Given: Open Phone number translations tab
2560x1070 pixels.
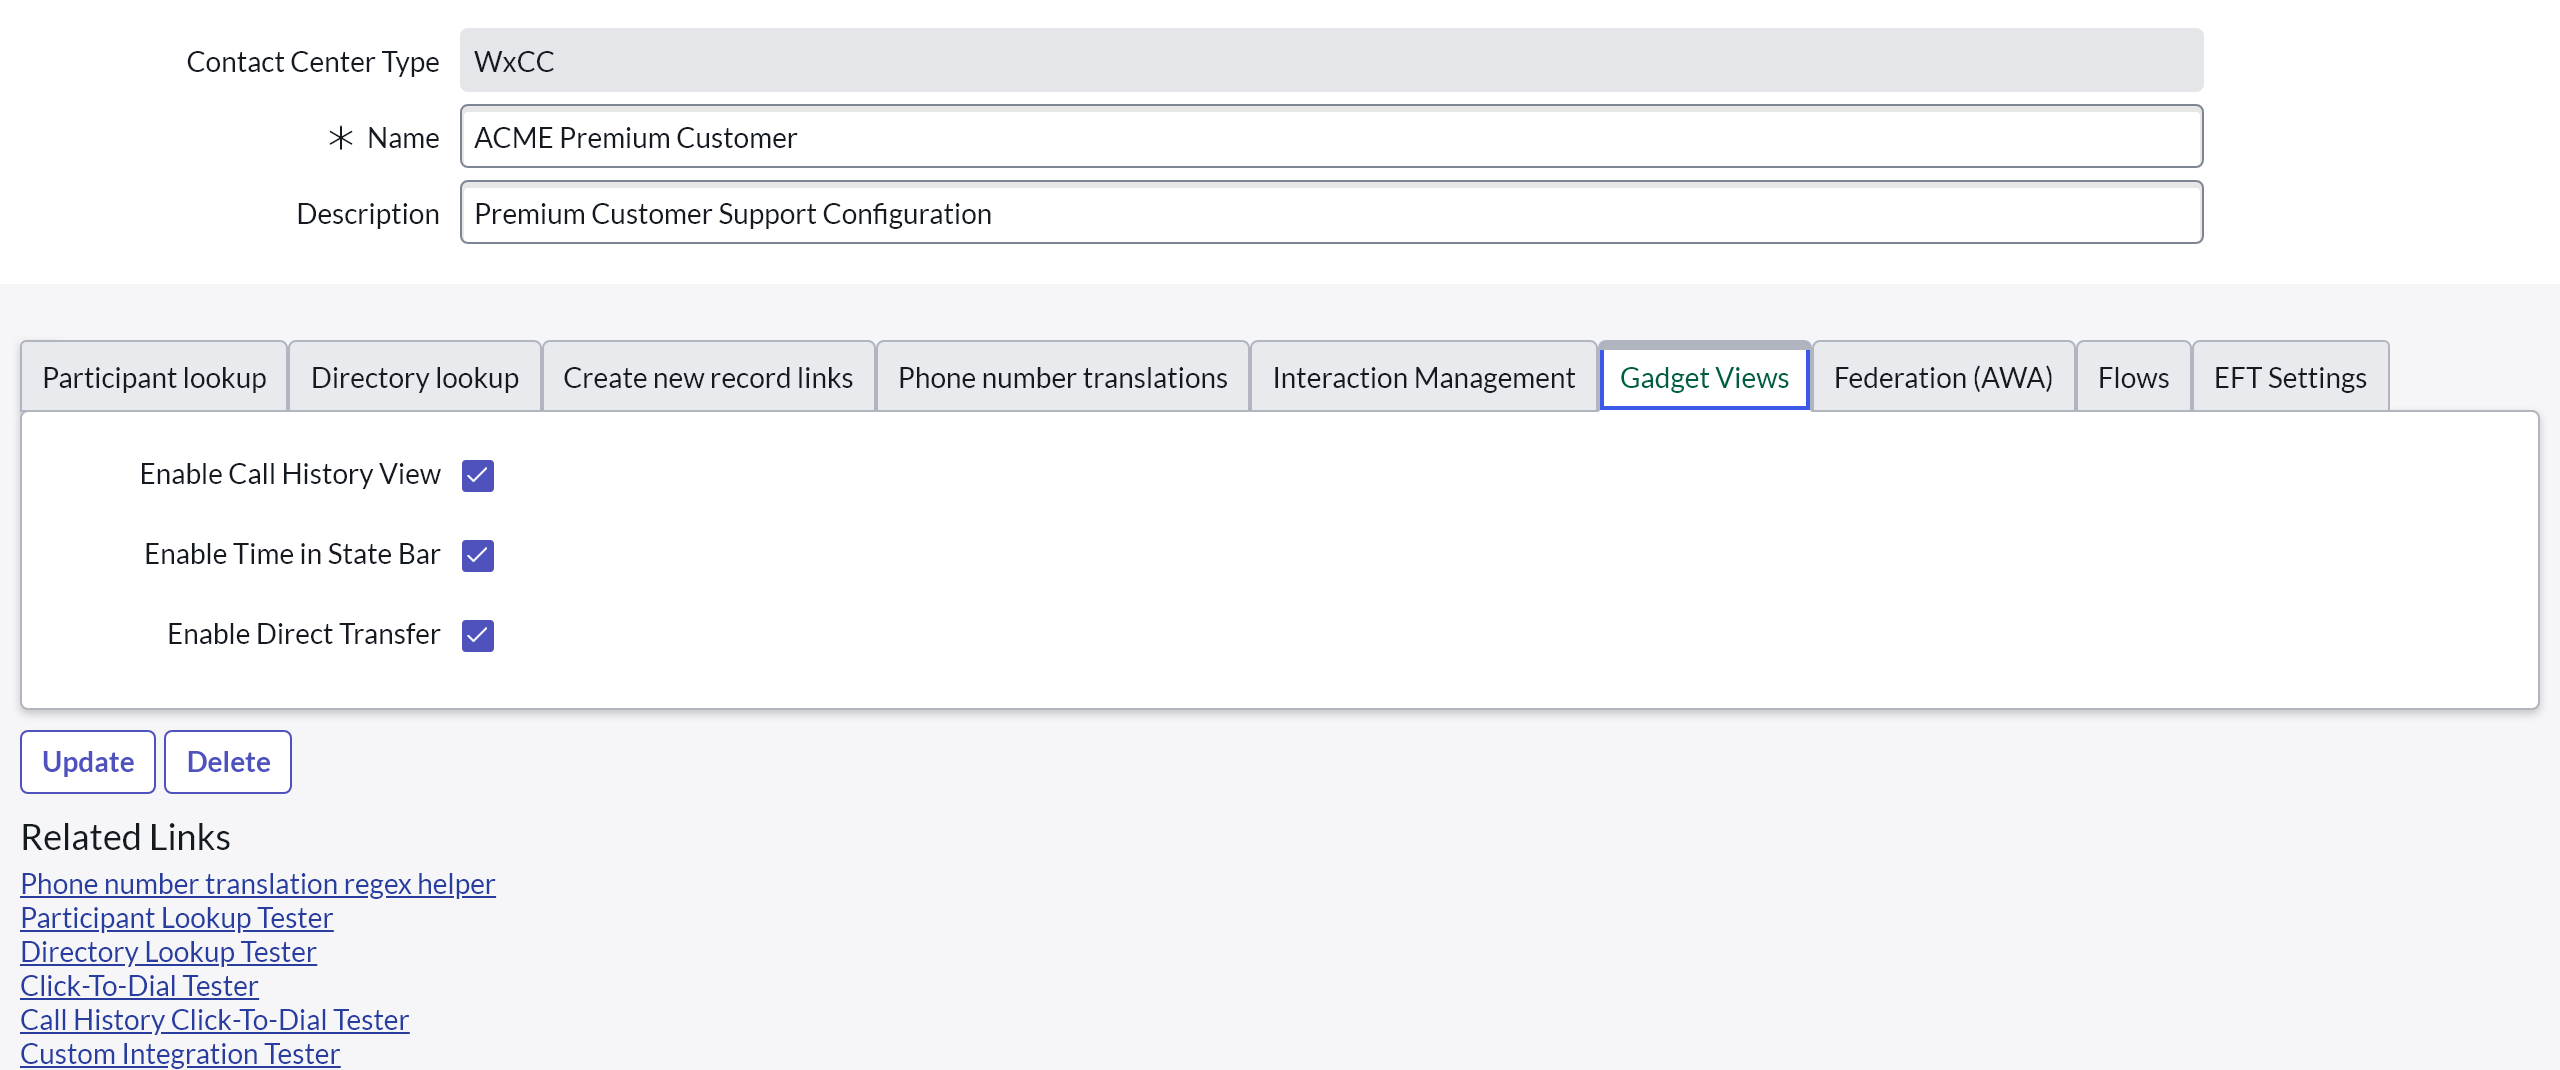Looking at the screenshot, I should pyautogui.click(x=1062, y=377).
